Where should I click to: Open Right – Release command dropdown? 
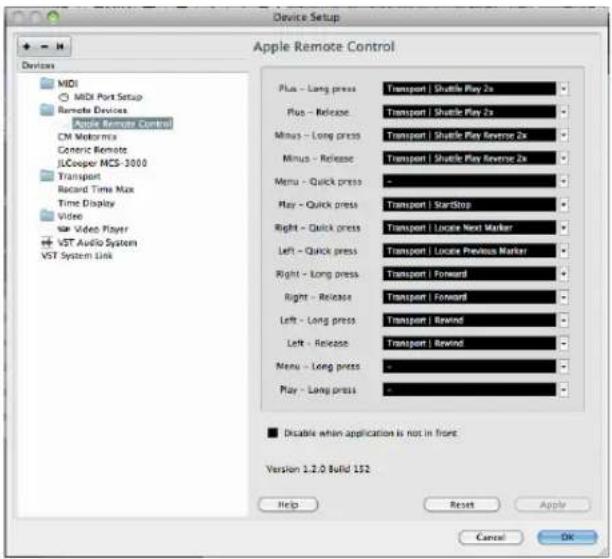564,297
